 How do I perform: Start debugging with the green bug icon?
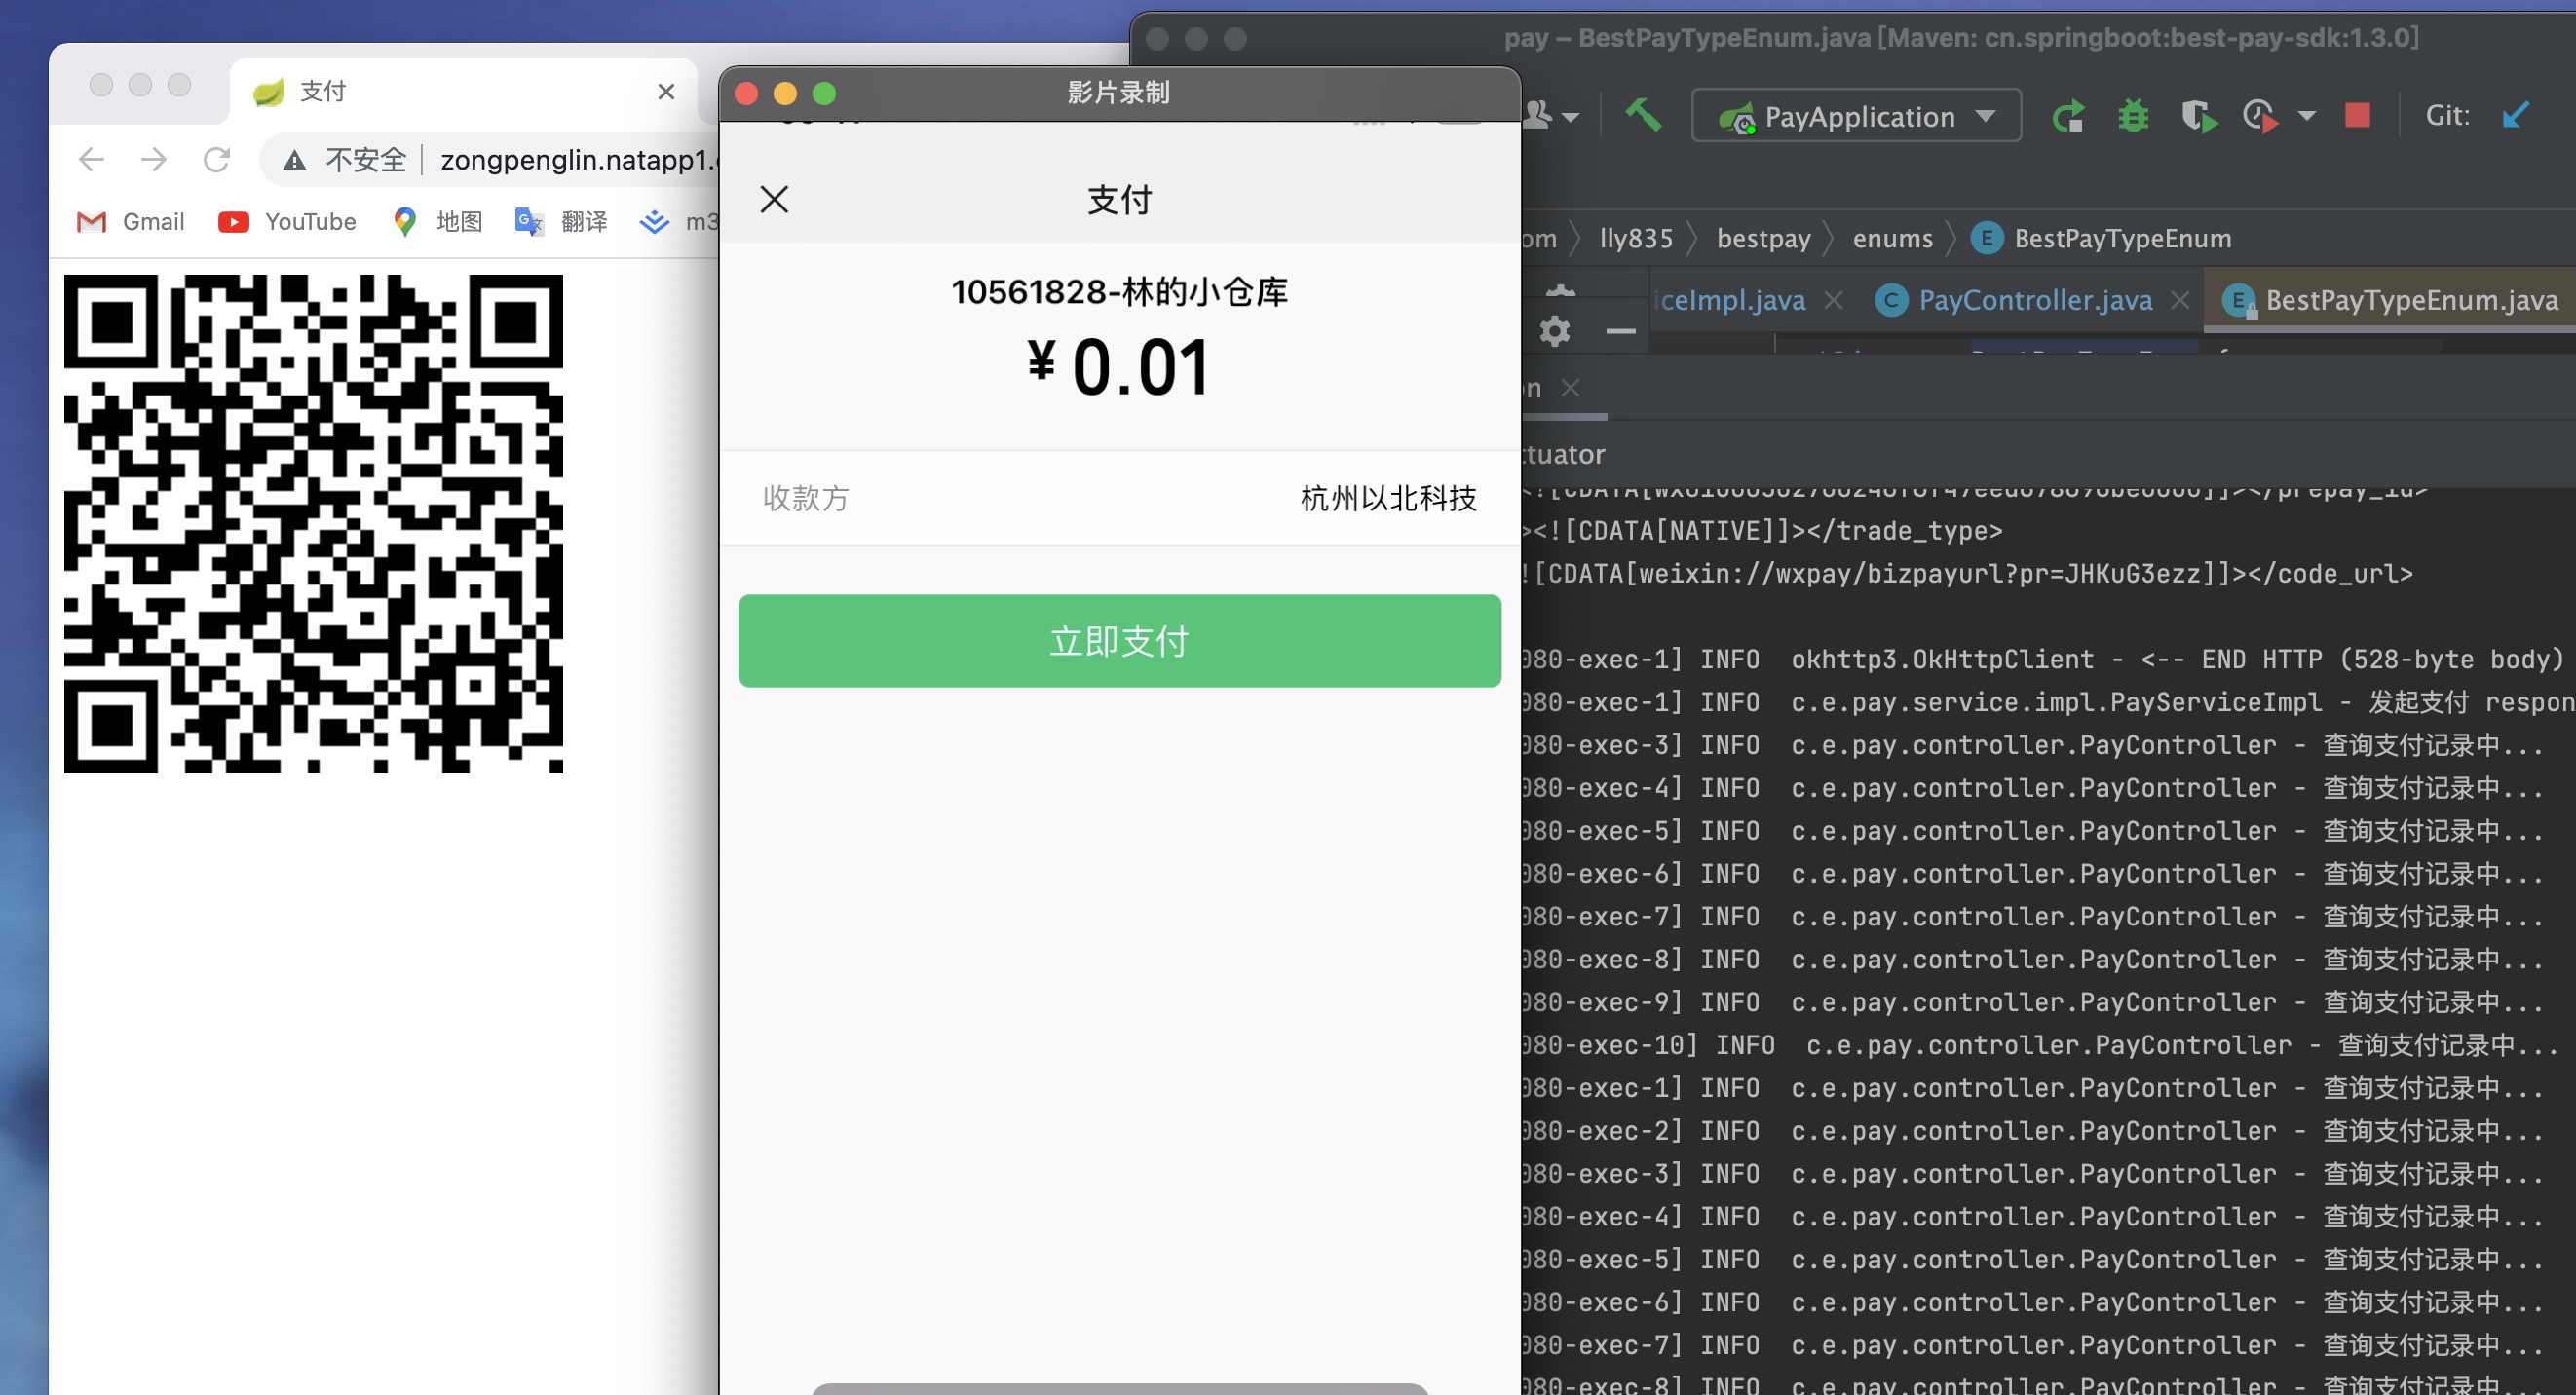pyautogui.click(x=2132, y=116)
